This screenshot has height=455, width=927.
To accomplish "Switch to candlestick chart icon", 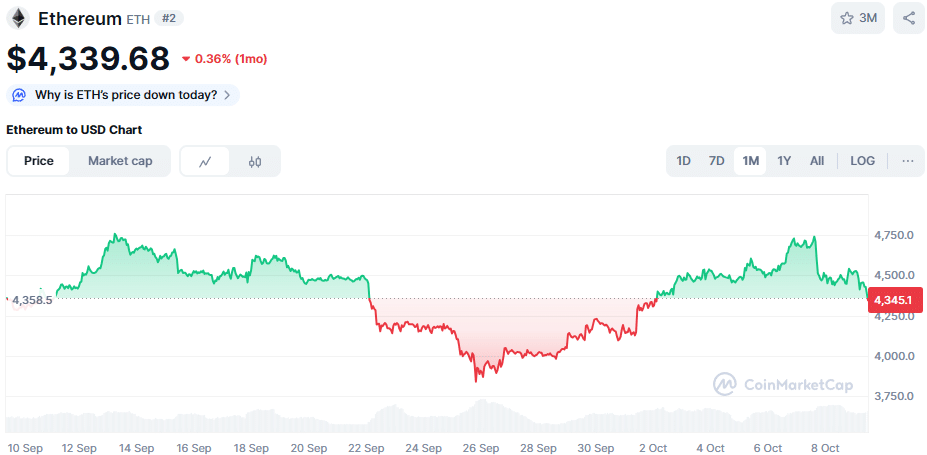I will pos(255,161).
